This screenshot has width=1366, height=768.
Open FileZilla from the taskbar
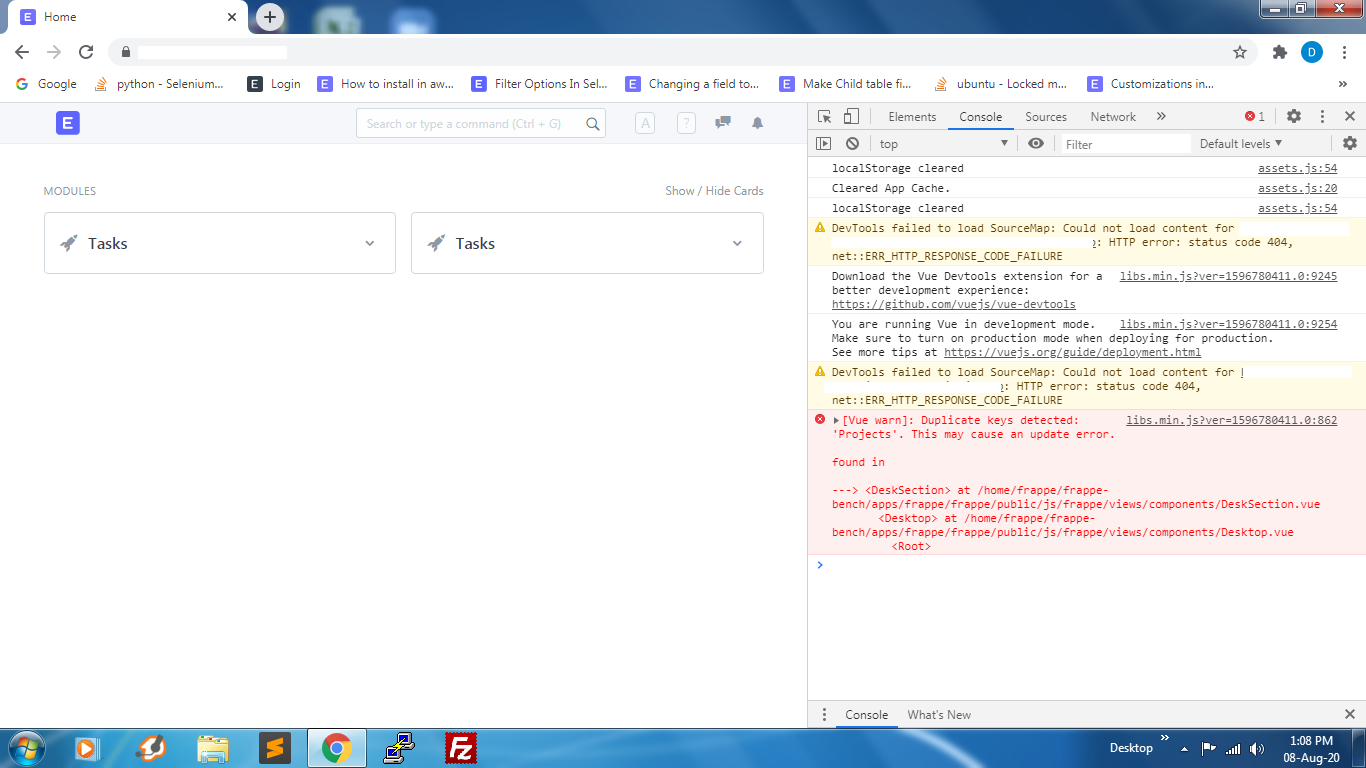(461, 748)
